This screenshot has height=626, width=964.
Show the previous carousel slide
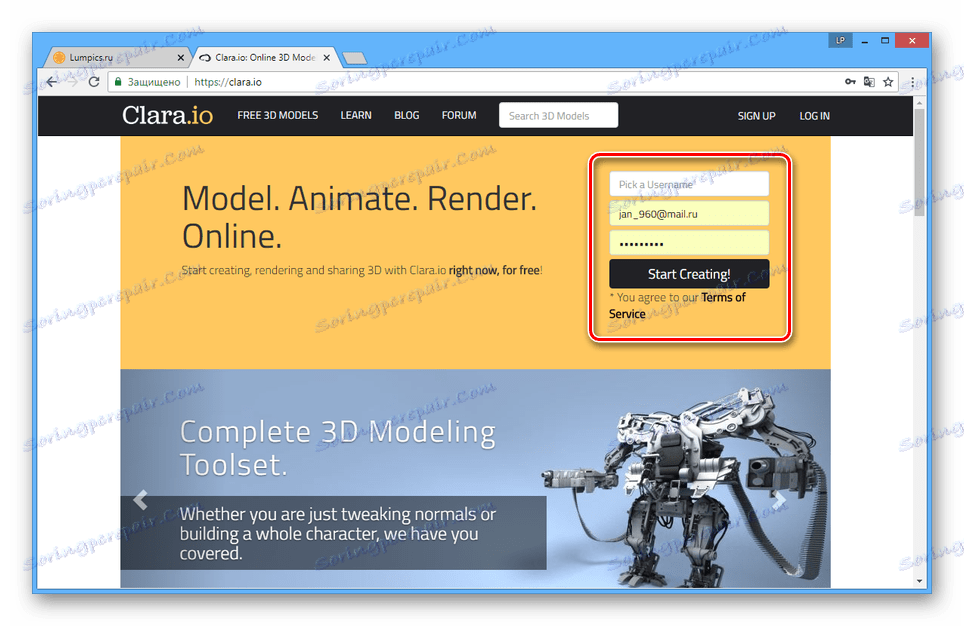click(141, 499)
